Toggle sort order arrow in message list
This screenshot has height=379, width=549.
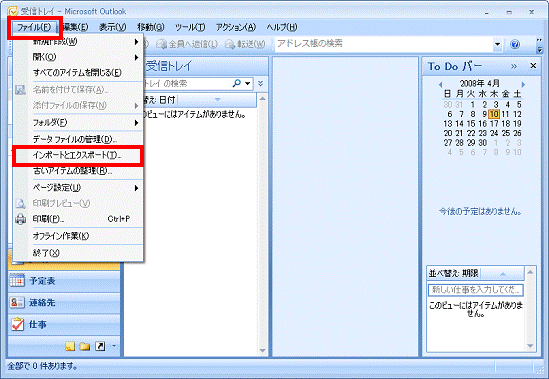click(217, 100)
